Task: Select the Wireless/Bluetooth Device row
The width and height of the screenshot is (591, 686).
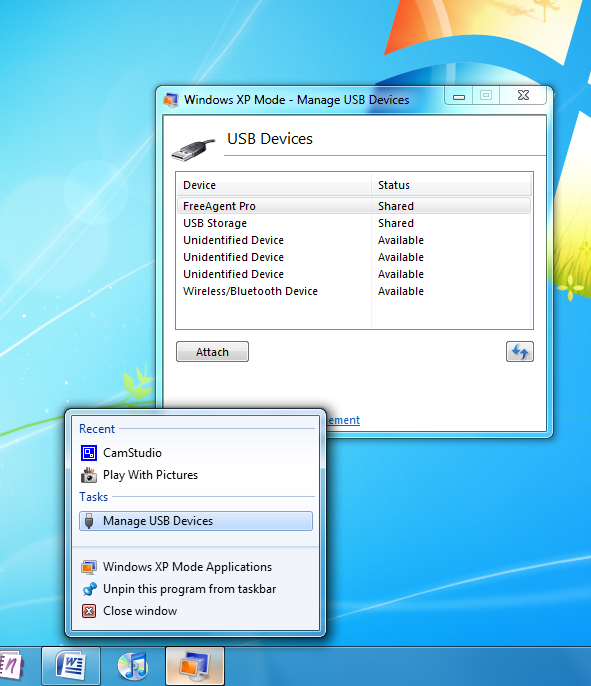Action: [x=354, y=291]
